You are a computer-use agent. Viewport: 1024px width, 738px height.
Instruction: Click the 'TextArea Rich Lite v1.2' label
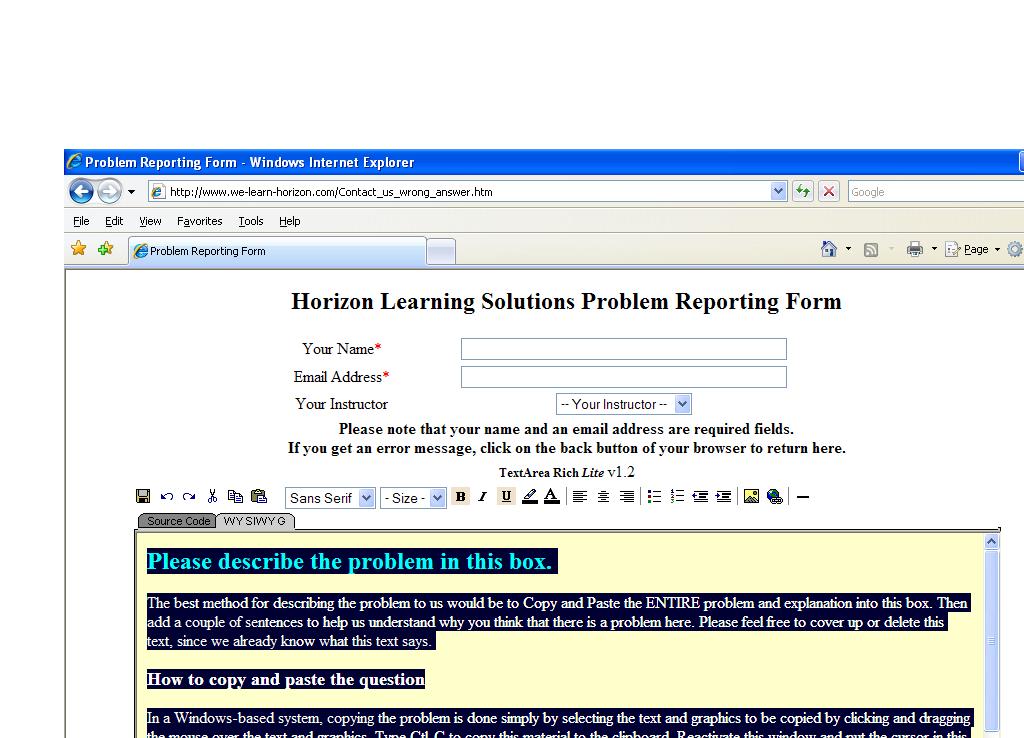(x=566, y=472)
